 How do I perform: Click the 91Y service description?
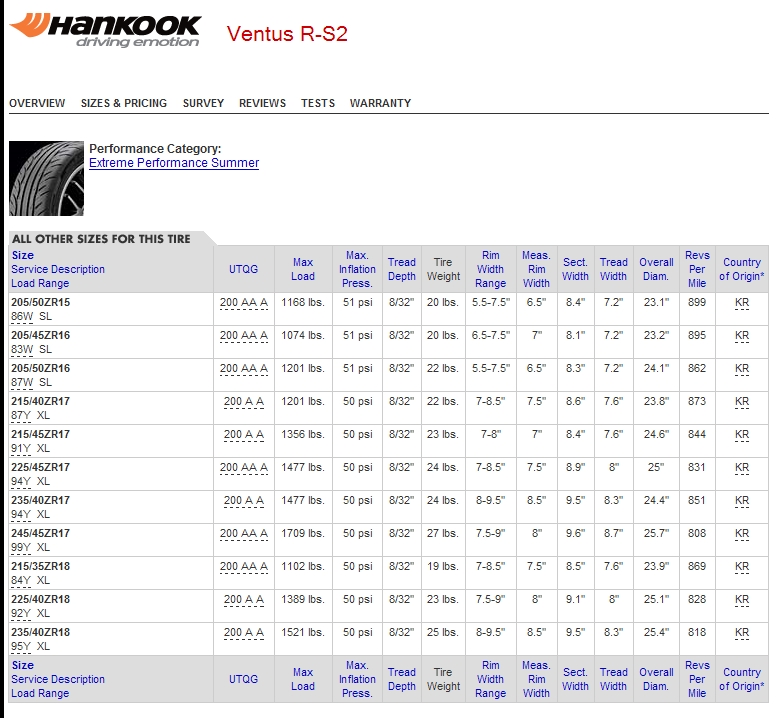coord(21,448)
